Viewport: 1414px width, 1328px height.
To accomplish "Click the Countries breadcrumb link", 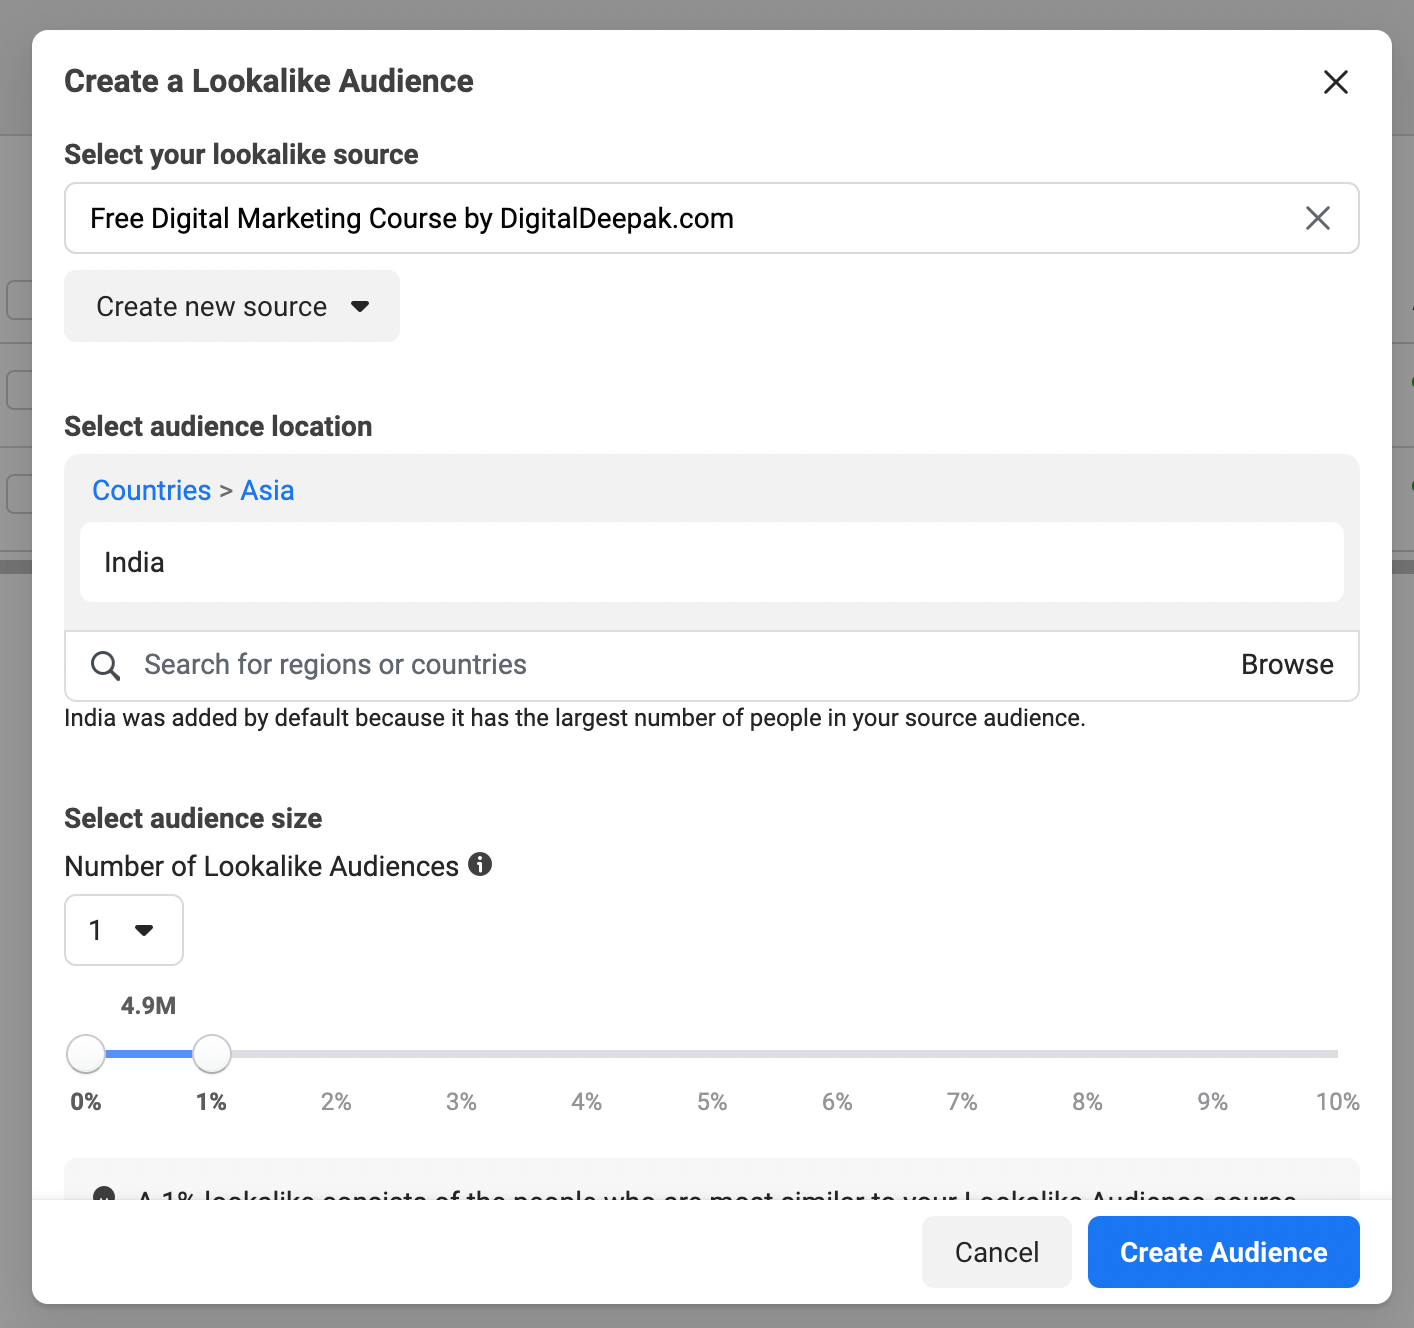I will 152,490.
